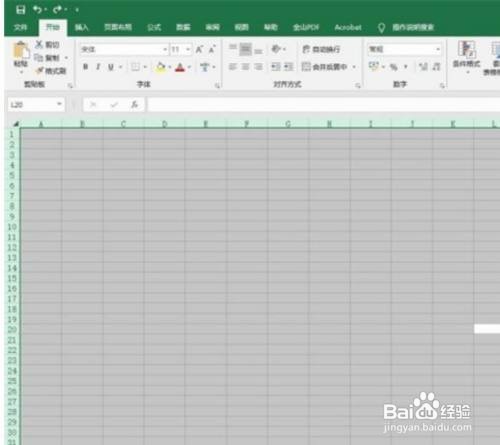Switch to the 视图 (View) tab
Viewport: 500px width, 445px height.
(x=242, y=27)
